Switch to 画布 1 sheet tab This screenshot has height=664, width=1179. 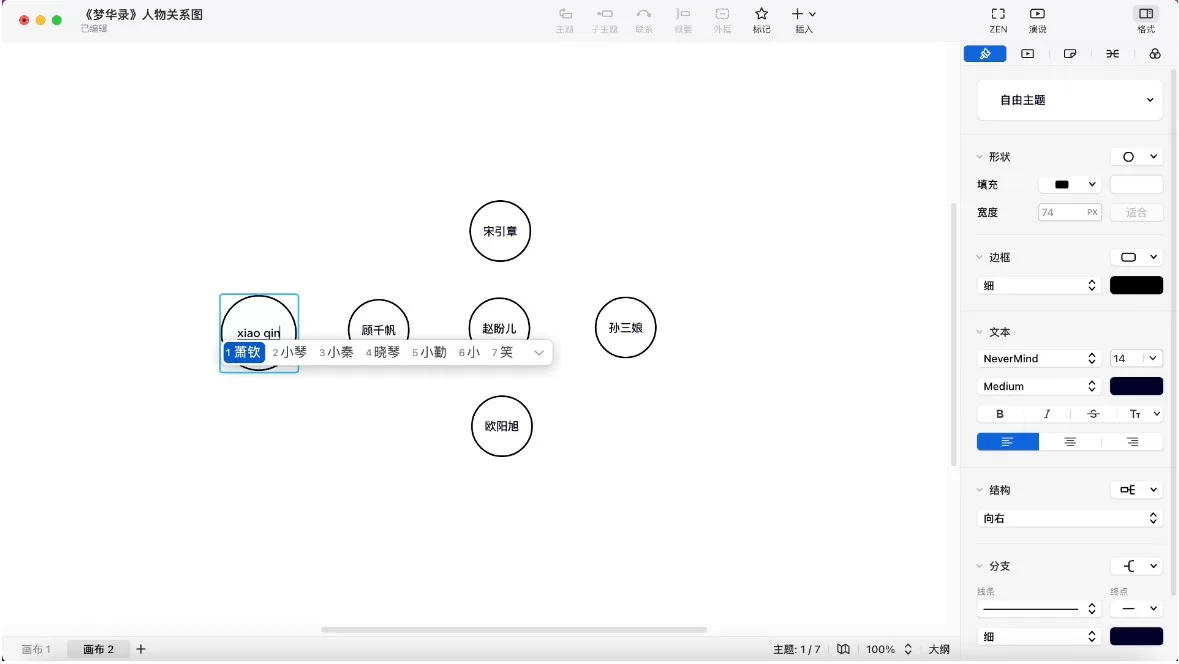pyautogui.click(x=36, y=650)
